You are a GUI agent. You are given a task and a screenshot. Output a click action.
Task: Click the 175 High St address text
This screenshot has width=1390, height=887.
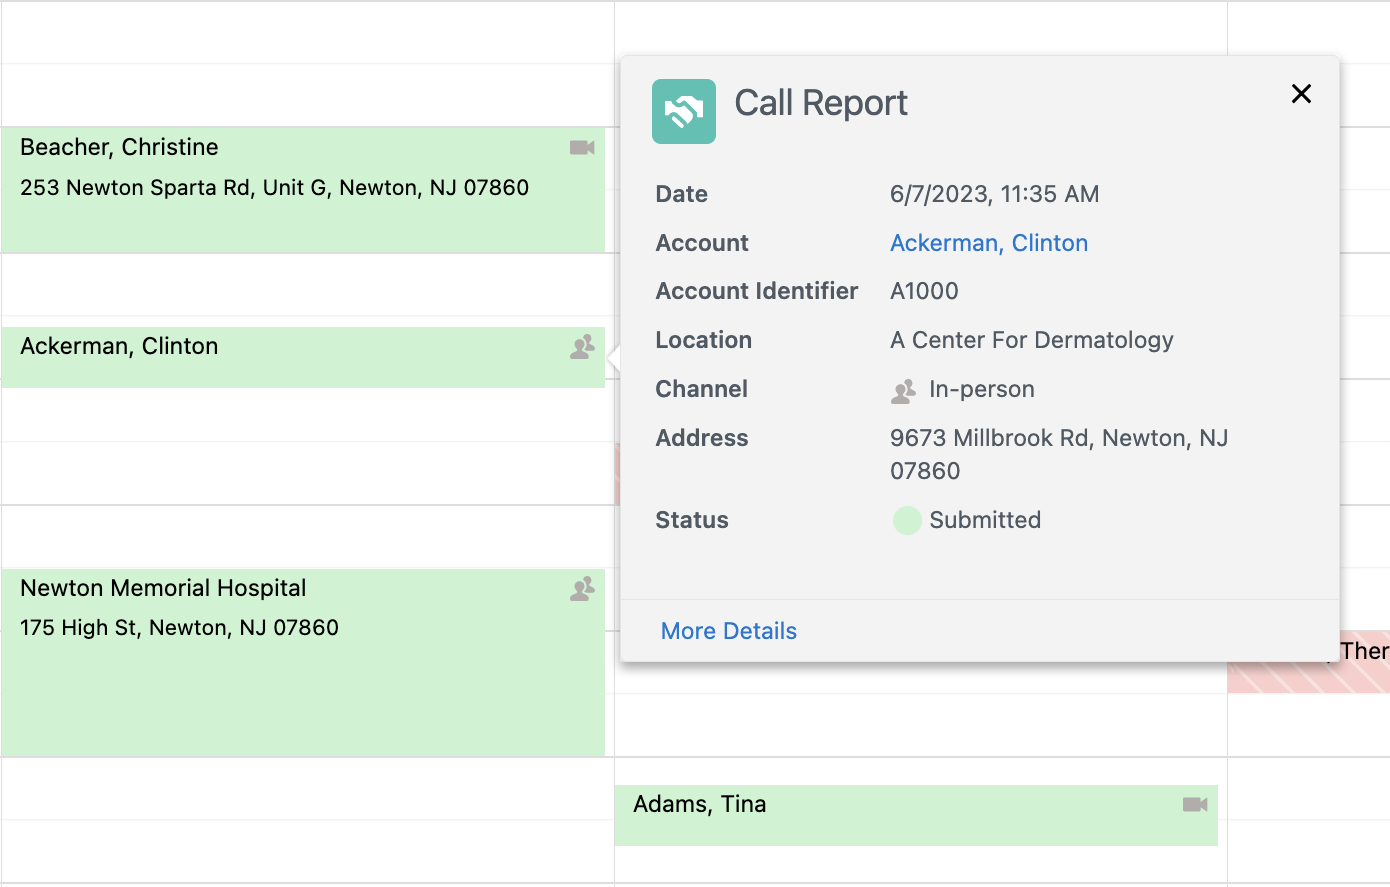[179, 628]
